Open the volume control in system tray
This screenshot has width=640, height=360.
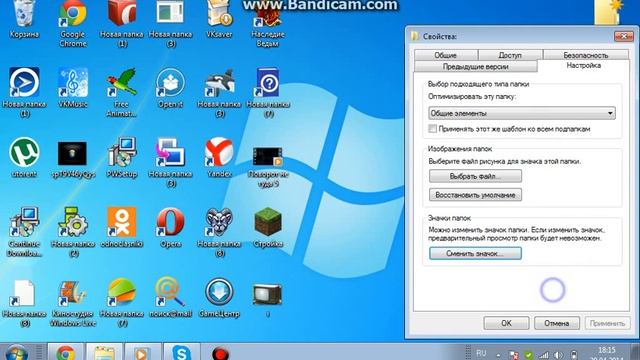point(558,355)
